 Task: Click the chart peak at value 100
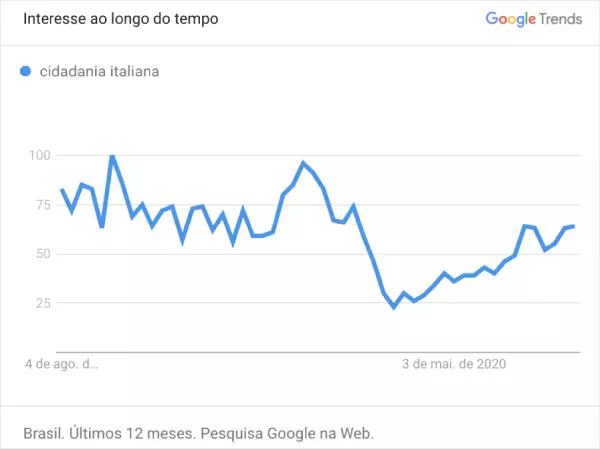click(112, 156)
